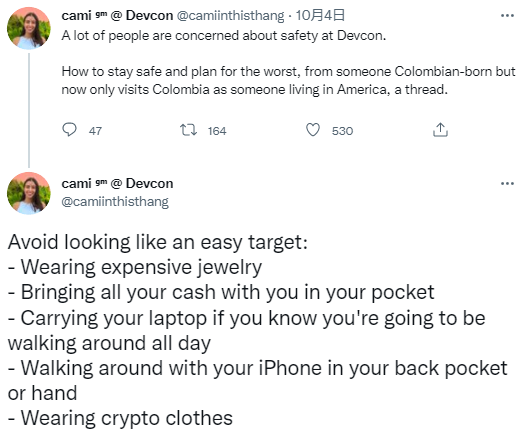Open @camiinthisthang handle below second tweet name
The width and height of the screenshot is (530, 430).
(x=115, y=202)
